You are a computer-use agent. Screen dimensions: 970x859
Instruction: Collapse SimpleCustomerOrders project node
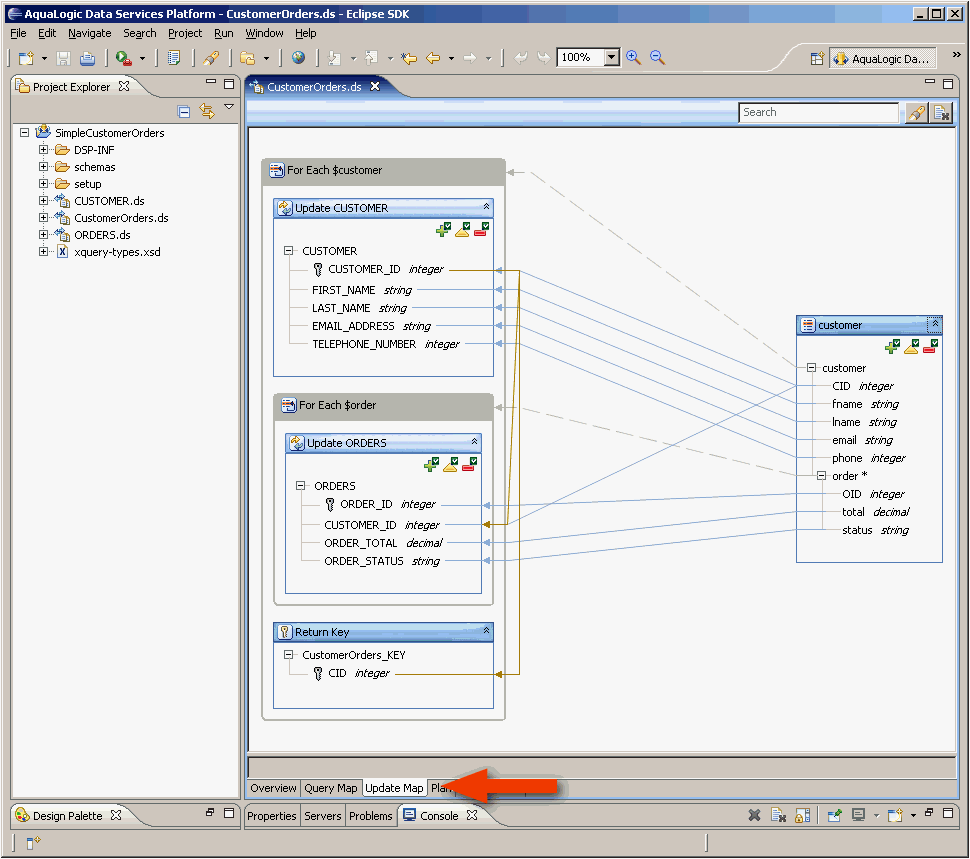click(25, 132)
